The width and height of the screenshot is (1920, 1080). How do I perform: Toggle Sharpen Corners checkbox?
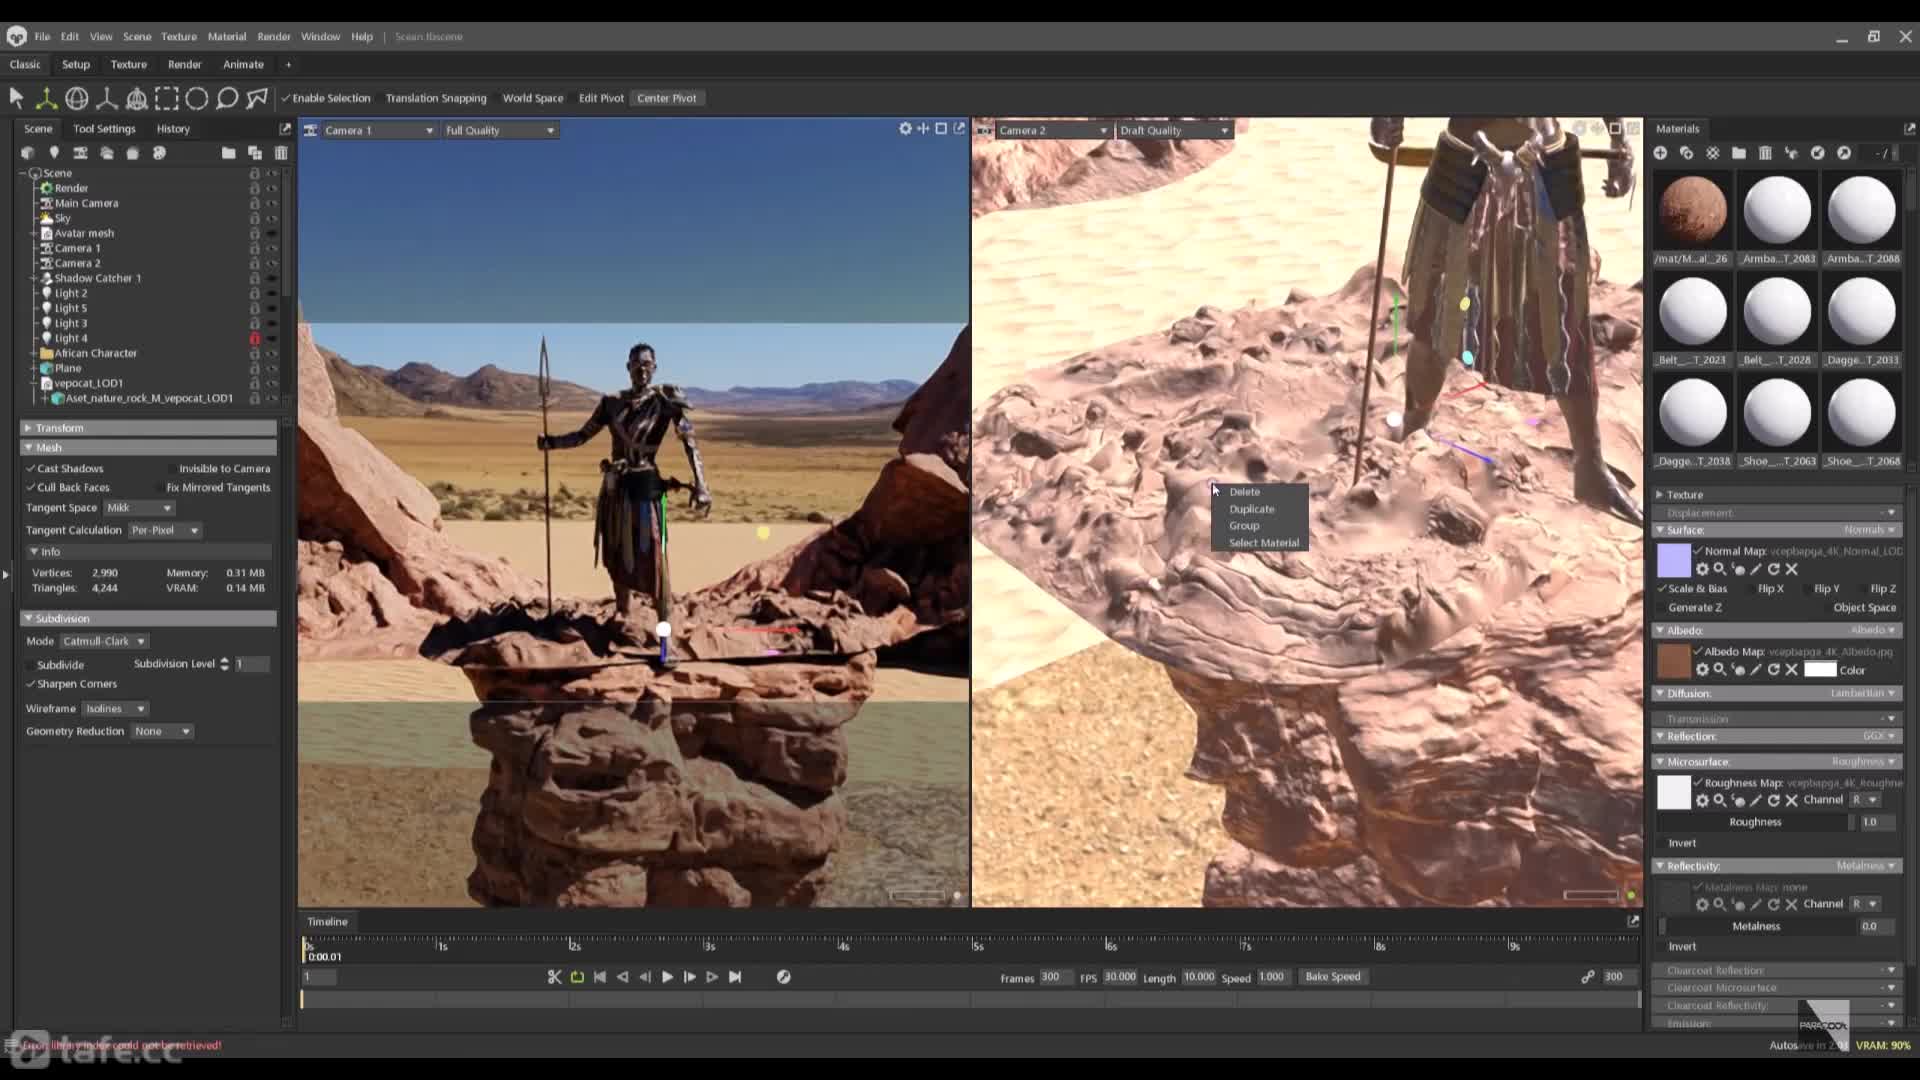30,684
